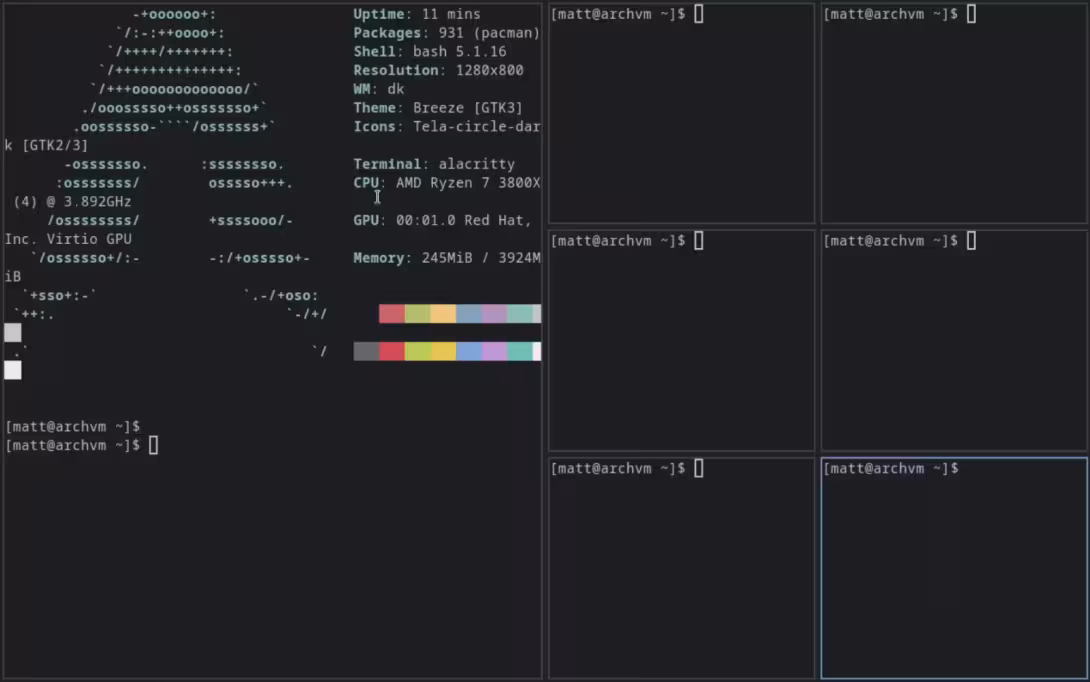Click the '245MiB / 3924M' memory value
This screenshot has width=1090, height=682.
481,258
